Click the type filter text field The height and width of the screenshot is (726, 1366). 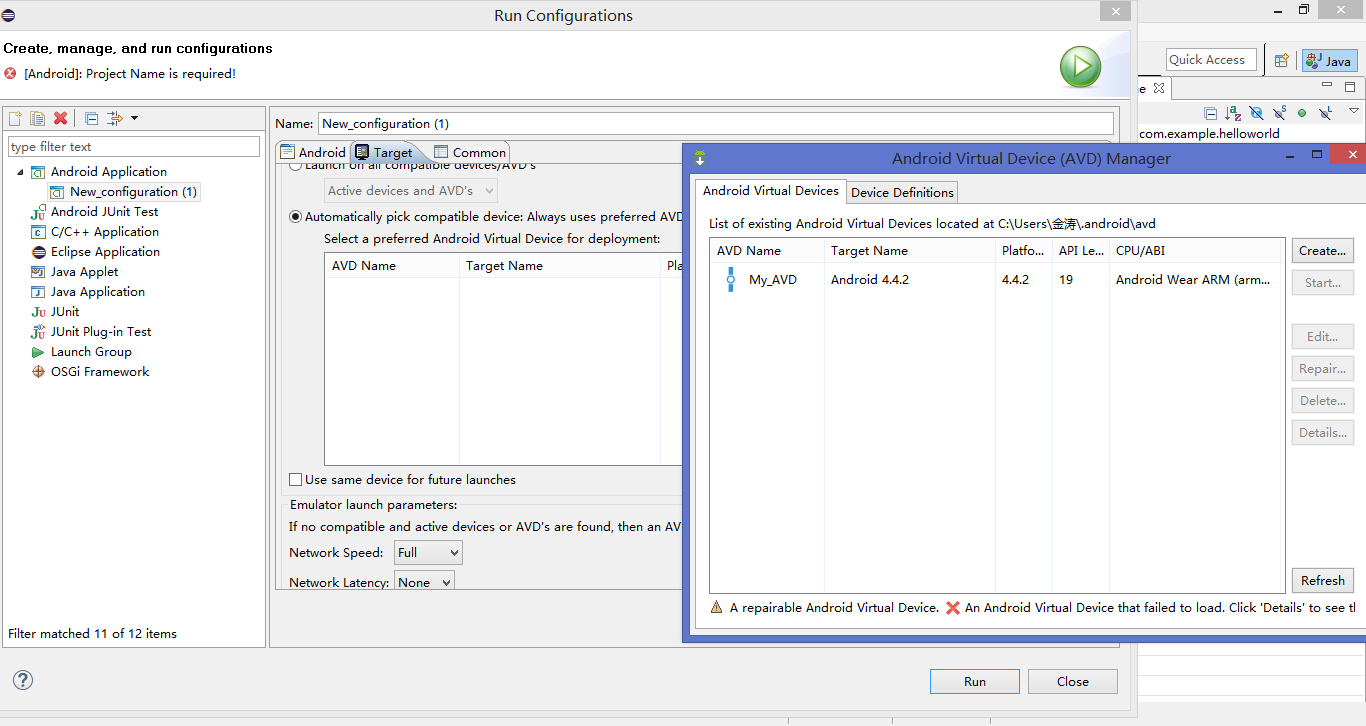point(133,147)
